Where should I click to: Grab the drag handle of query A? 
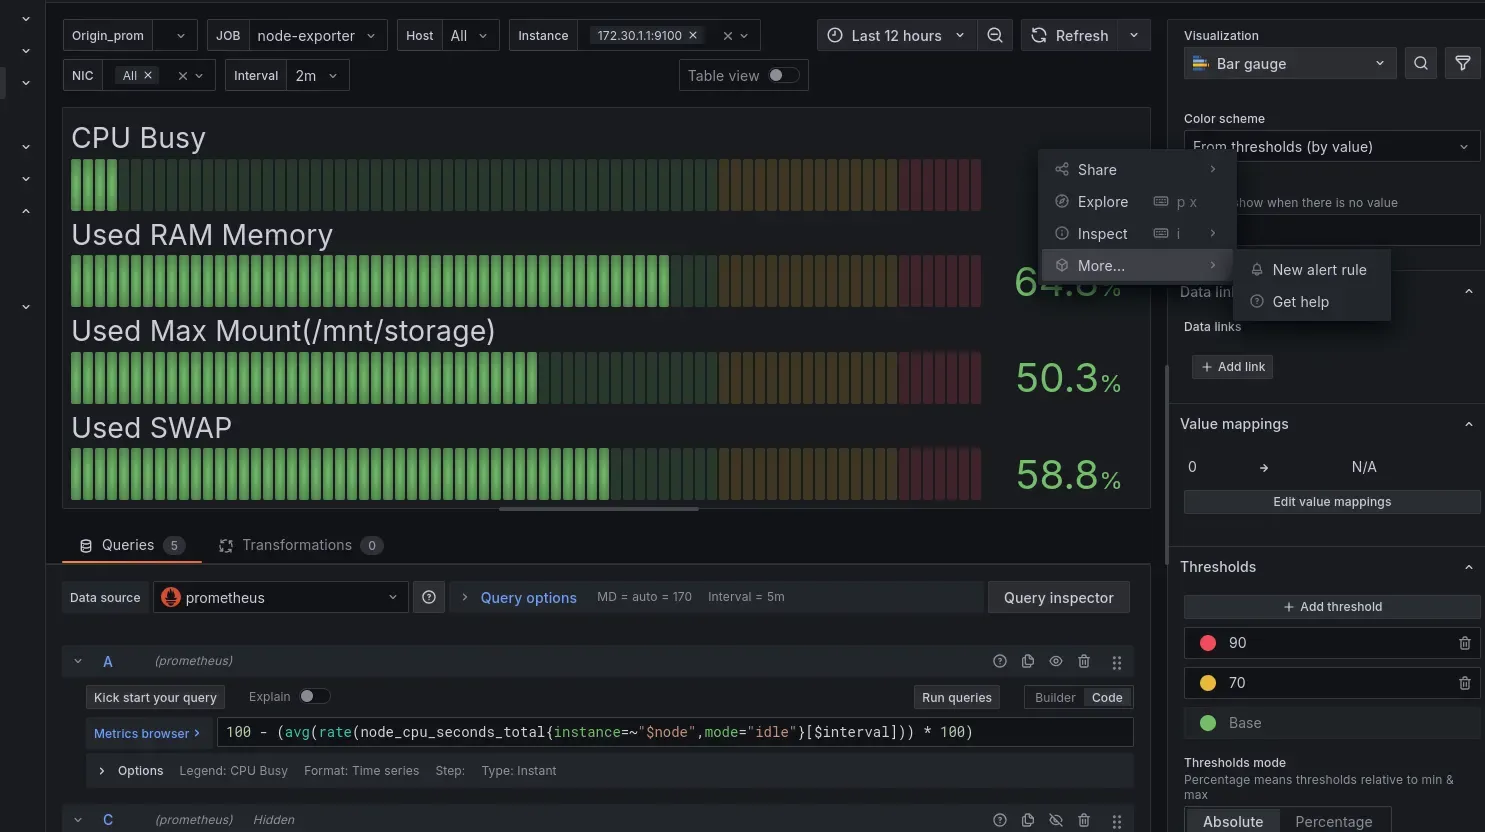point(1117,662)
